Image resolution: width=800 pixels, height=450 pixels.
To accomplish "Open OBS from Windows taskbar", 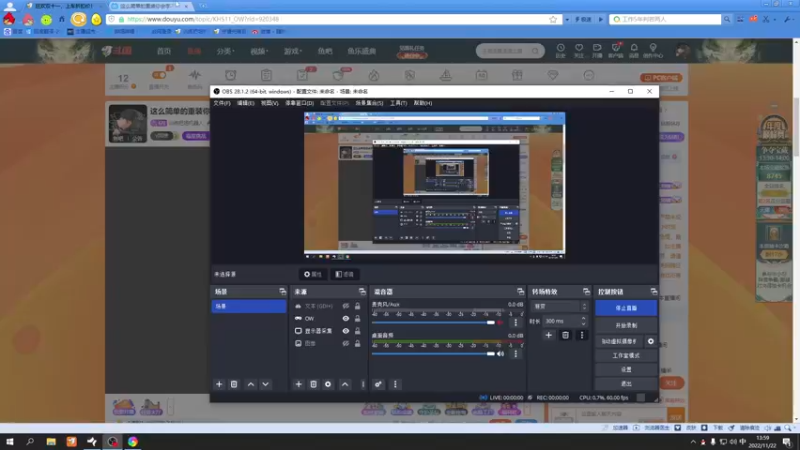I will click(x=112, y=441).
